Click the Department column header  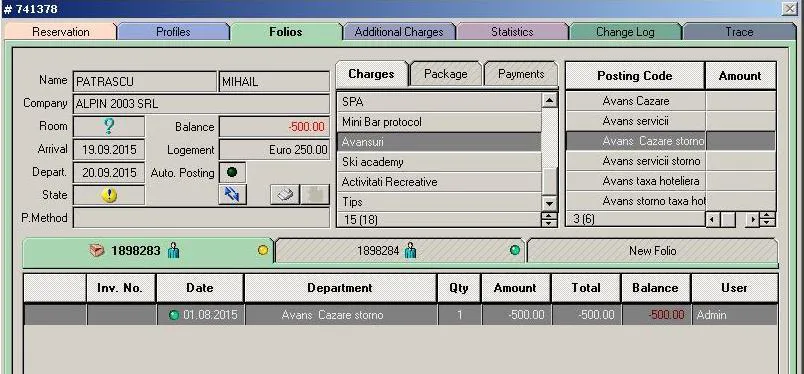click(x=340, y=288)
